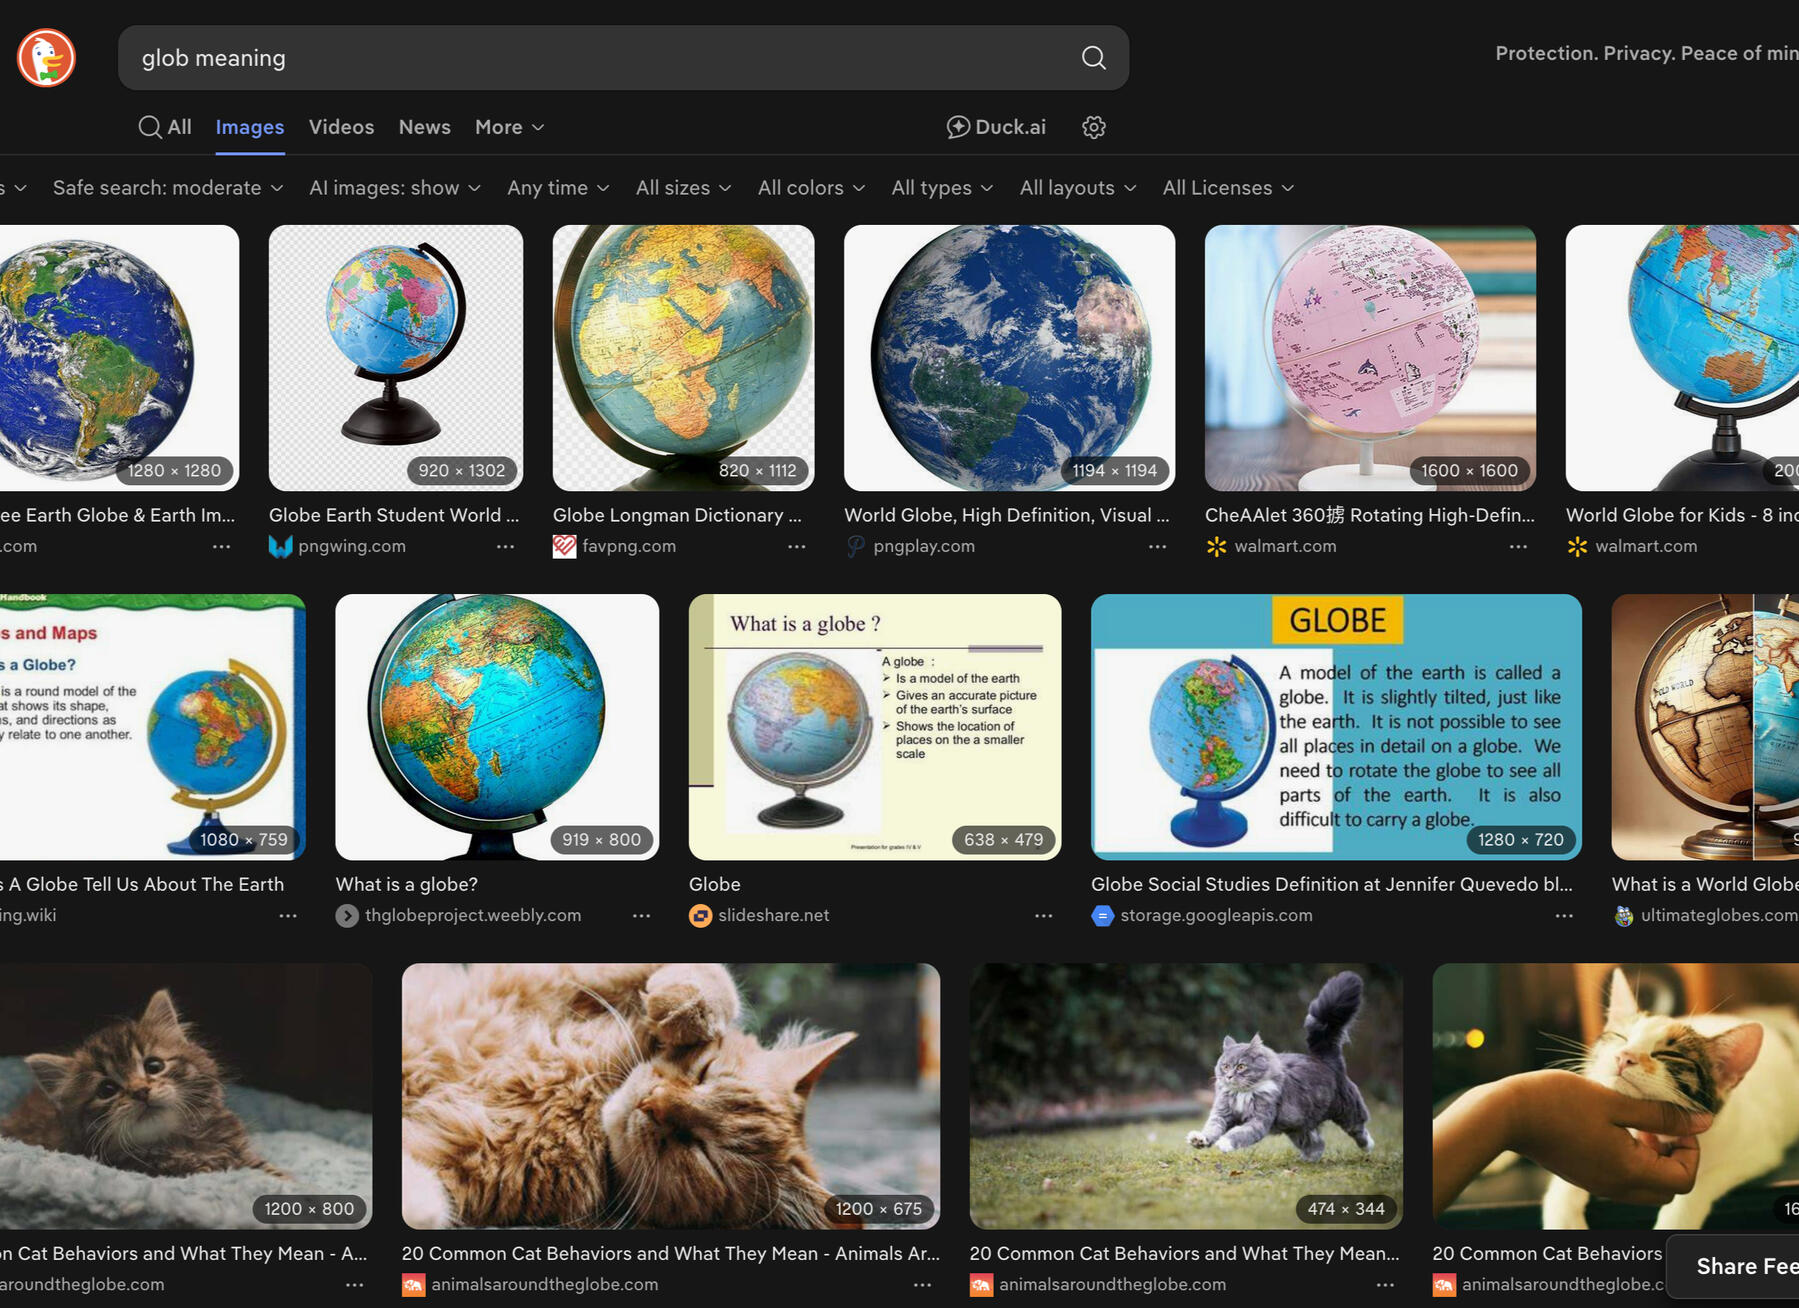Open the three-dot menu for favpng.com result

(796, 546)
